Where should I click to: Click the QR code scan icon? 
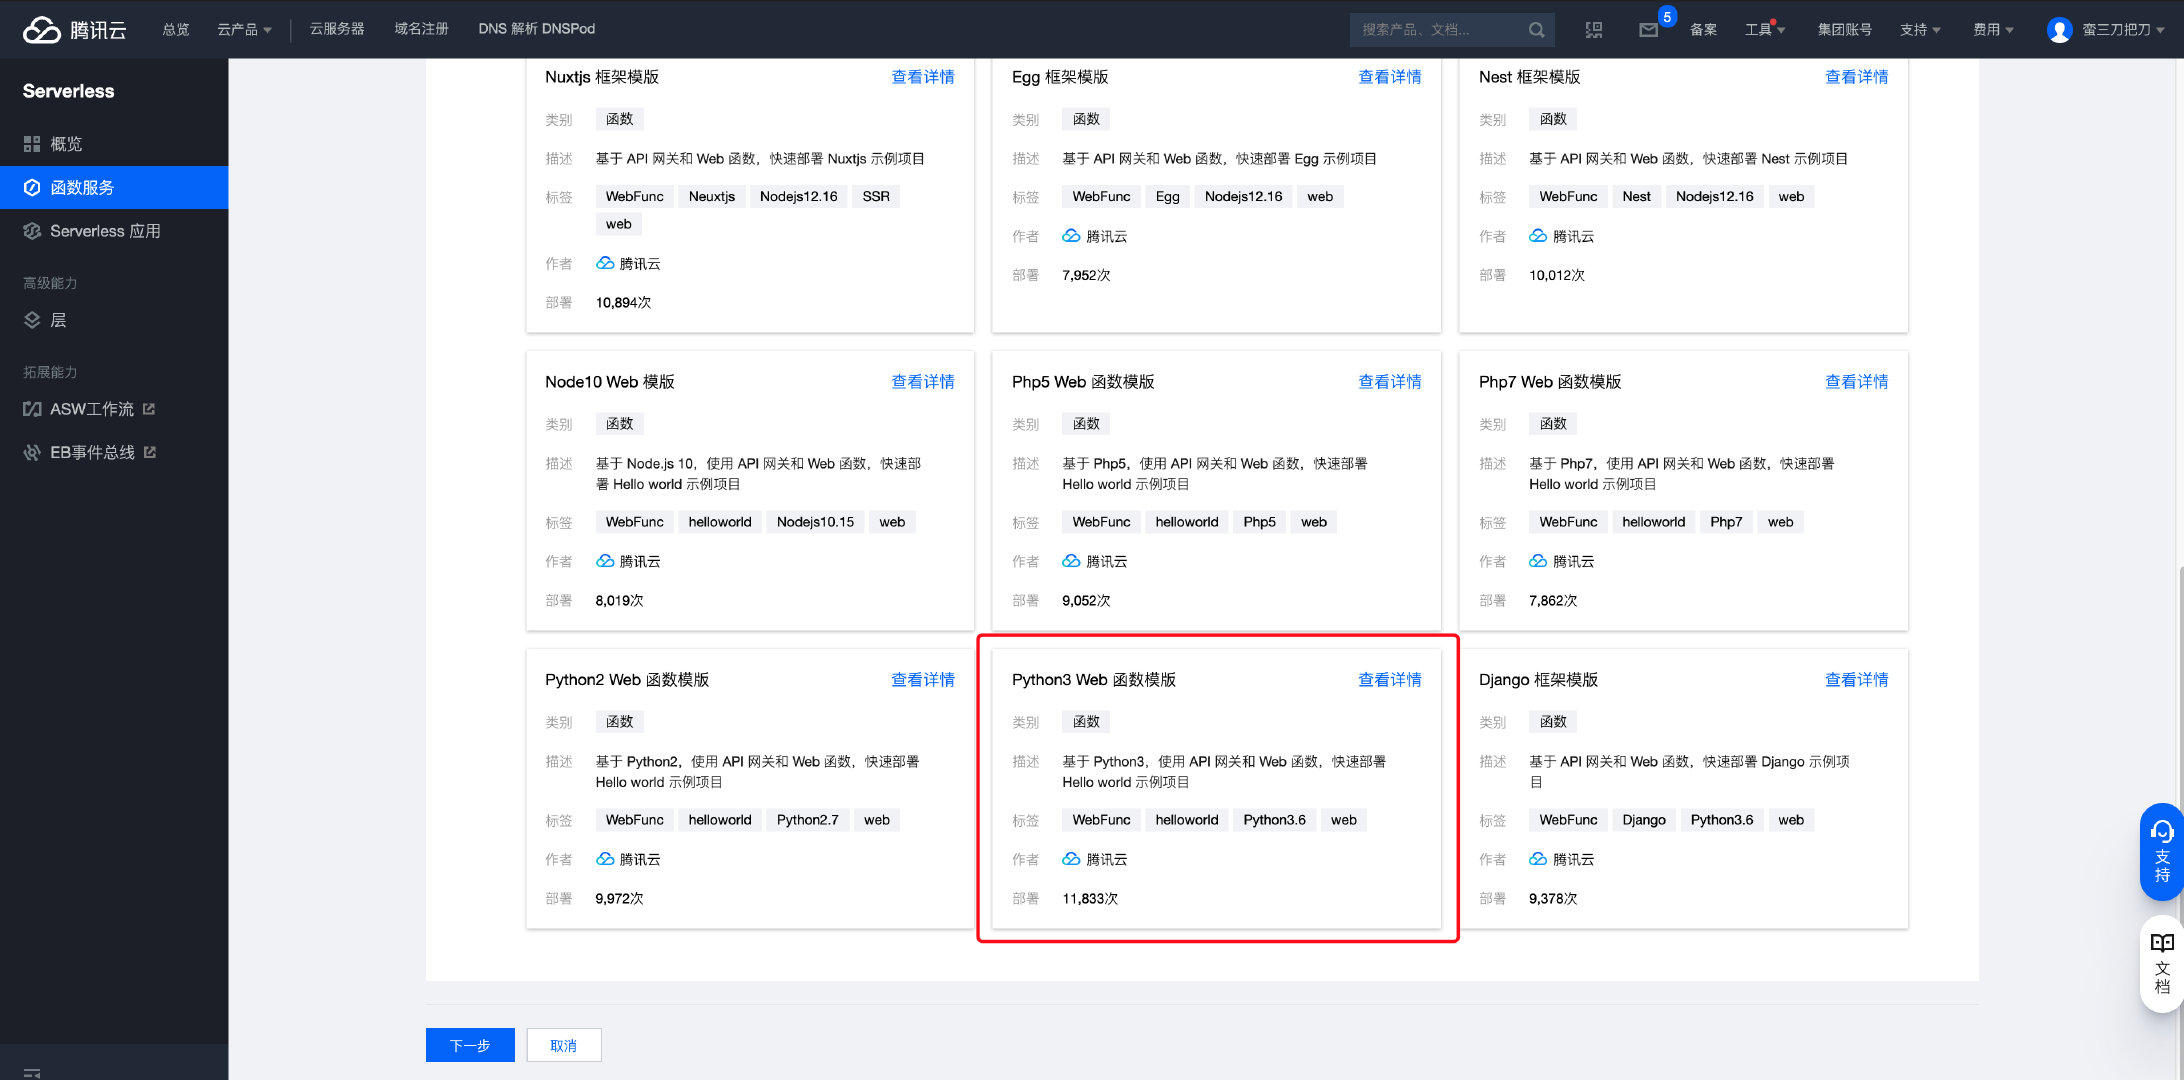click(x=1594, y=30)
